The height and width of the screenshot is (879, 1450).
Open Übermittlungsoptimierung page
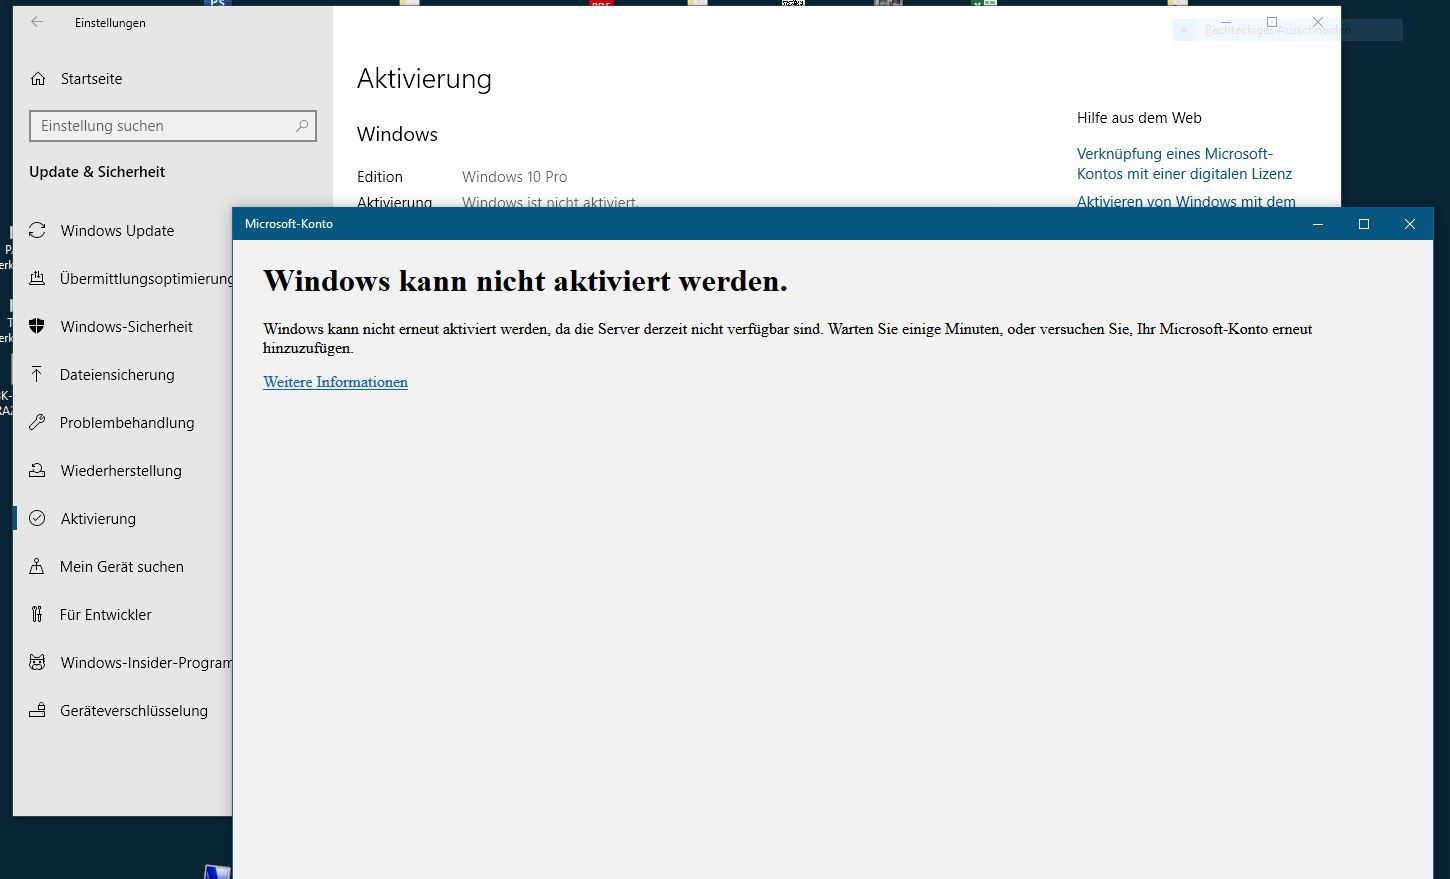(146, 279)
